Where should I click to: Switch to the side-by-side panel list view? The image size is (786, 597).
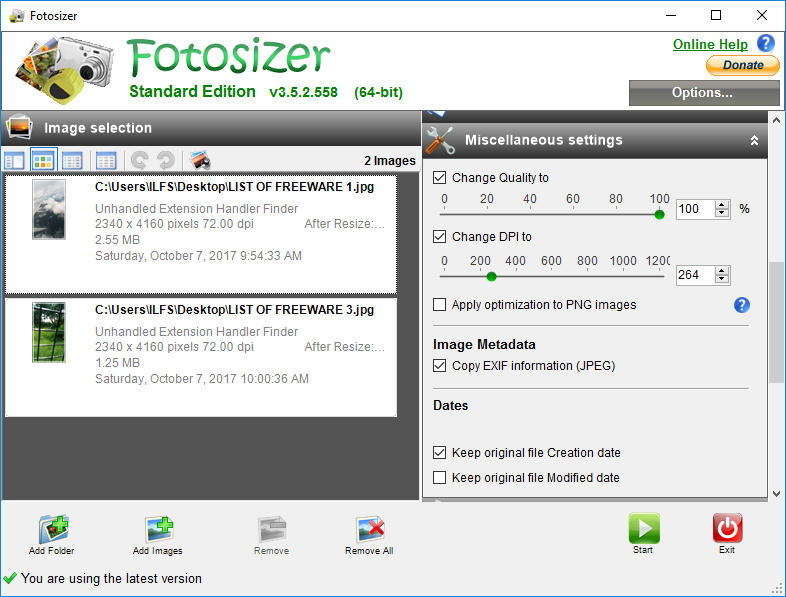(x=14, y=161)
